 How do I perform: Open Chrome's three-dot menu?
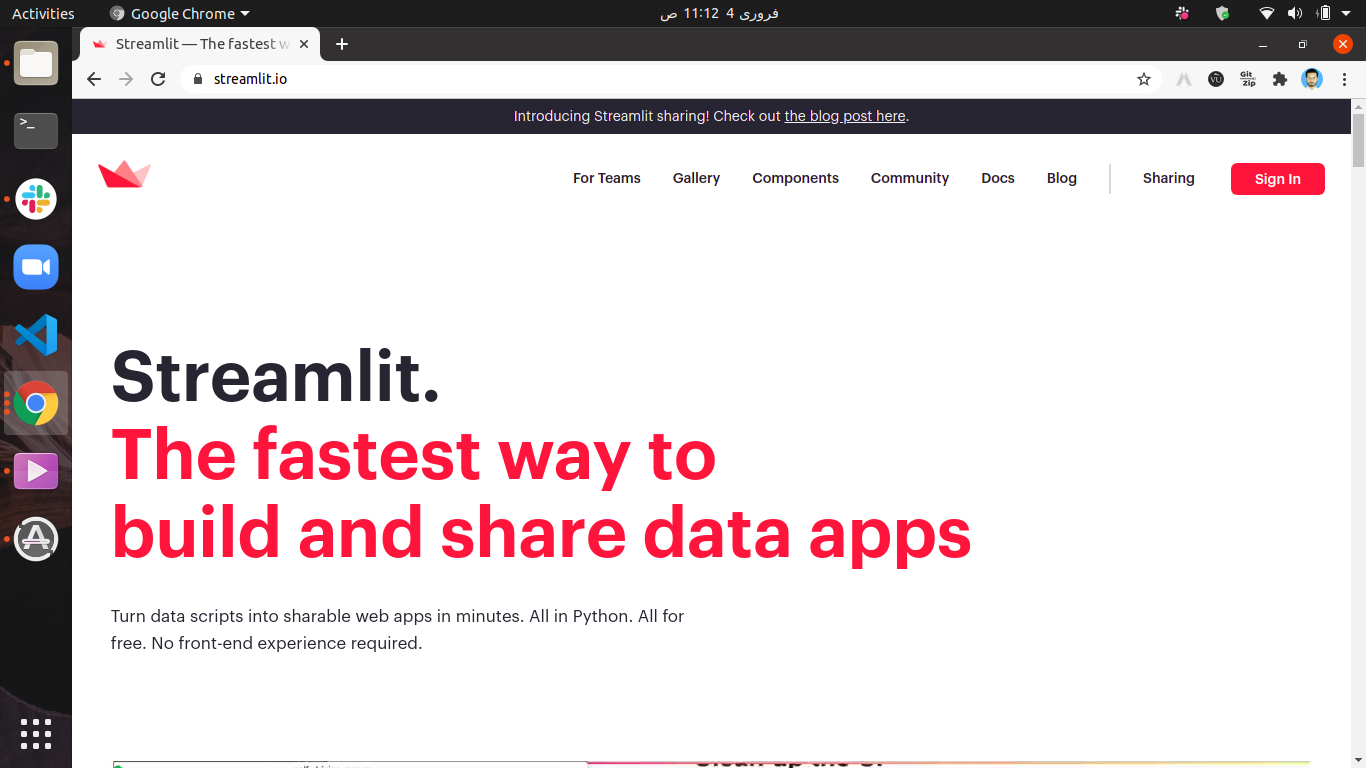click(1344, 78)
